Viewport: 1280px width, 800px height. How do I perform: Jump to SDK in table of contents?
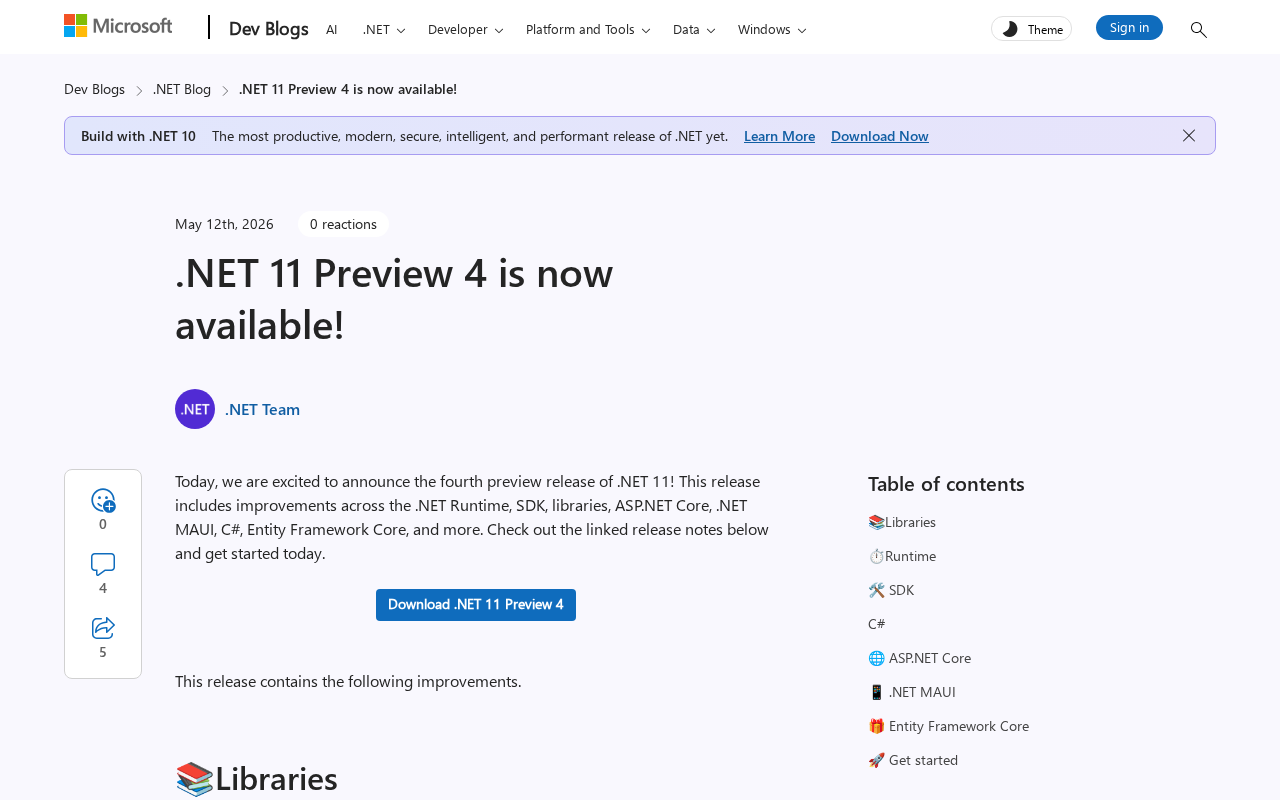tap(891, 590)
